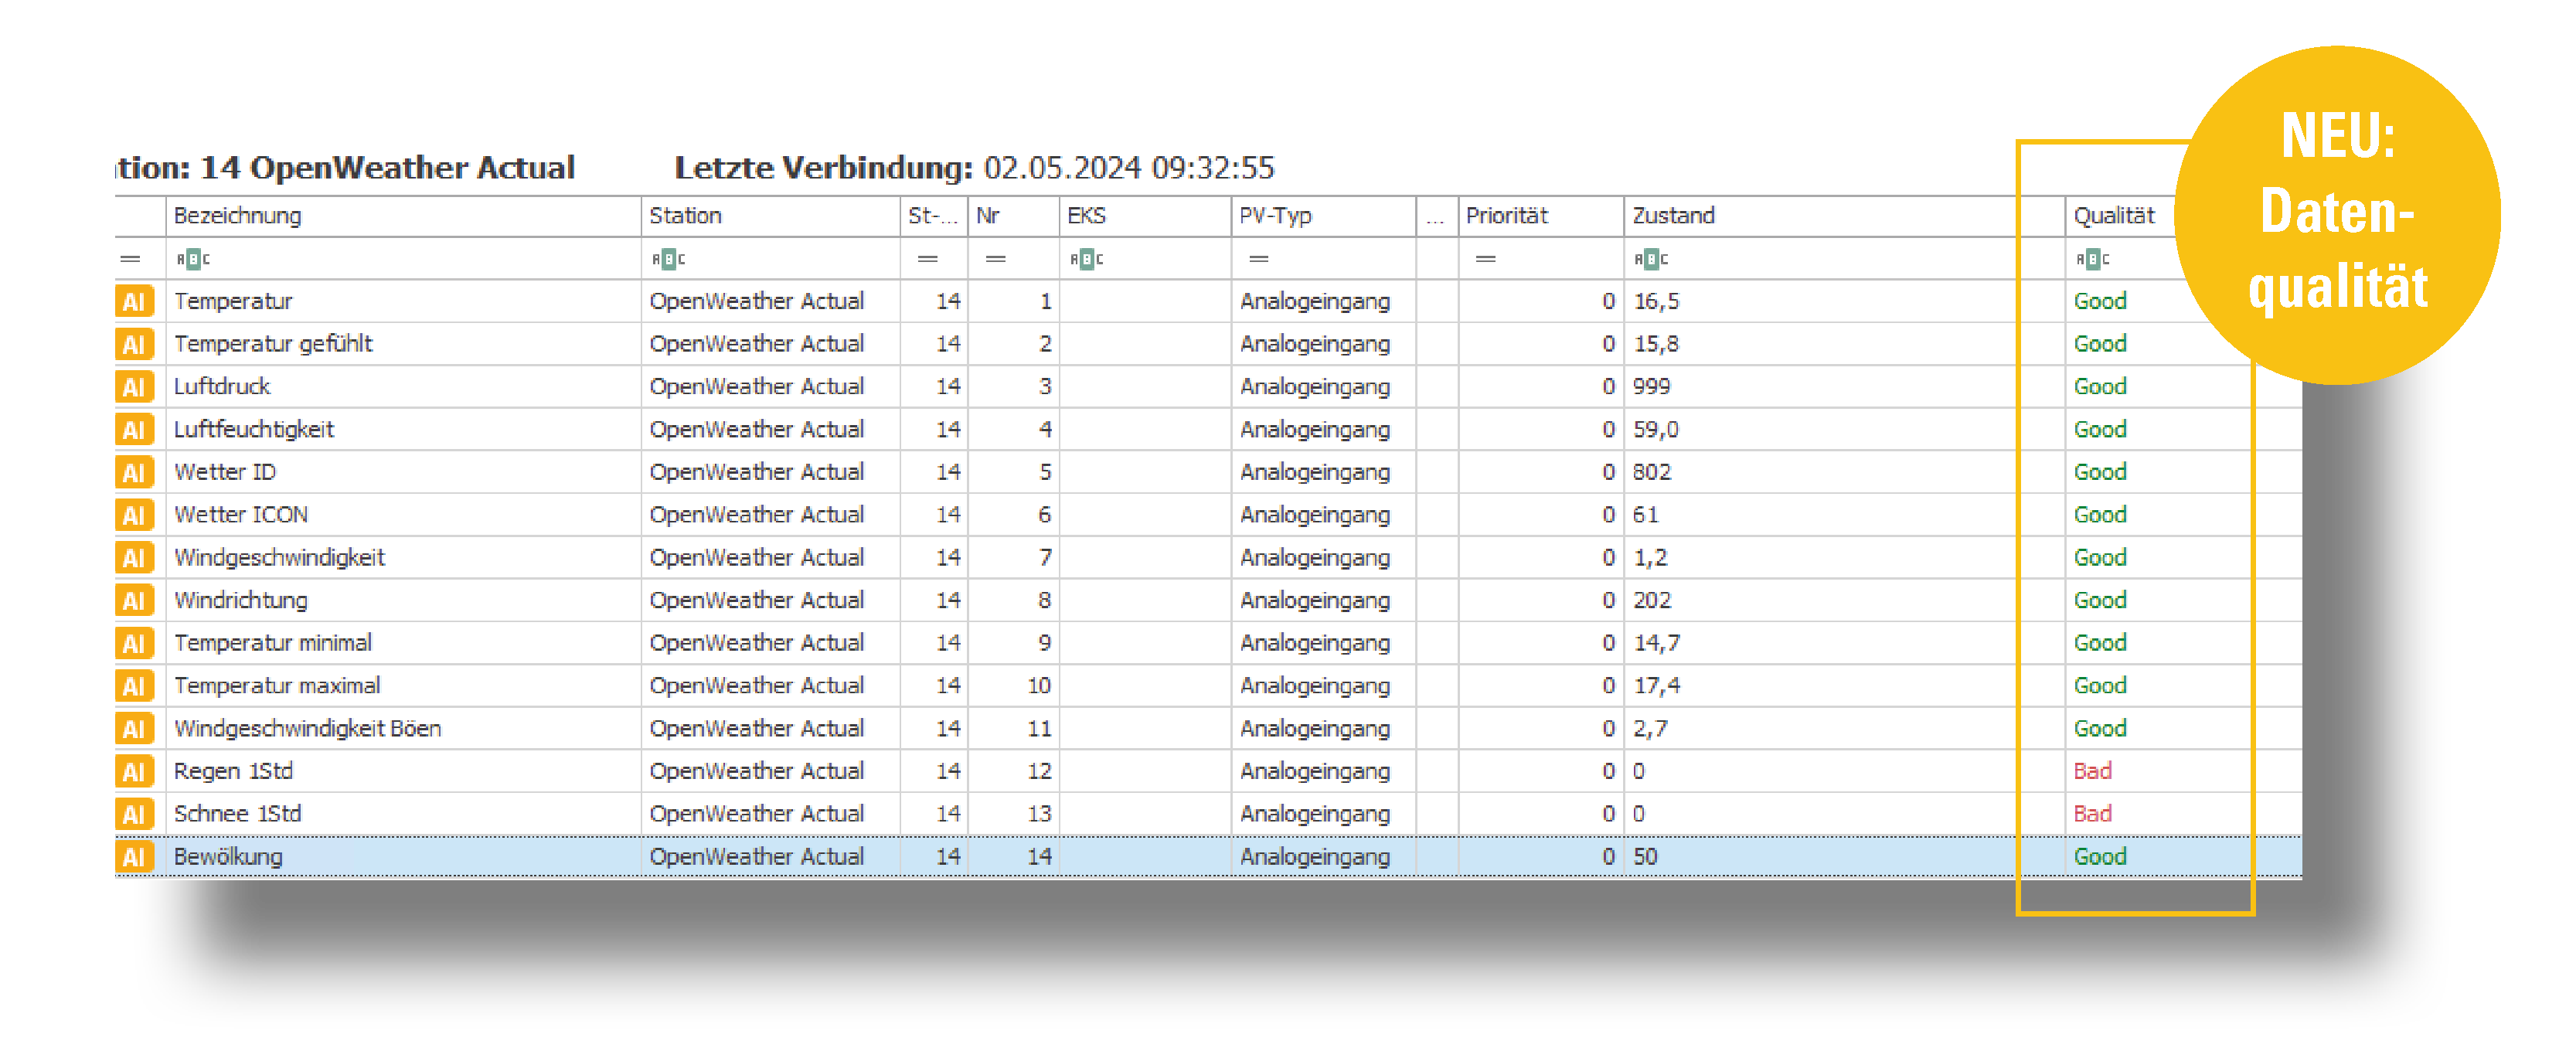Screen dimensions: 2576x1041
Task: Click the St-... column header
Action: point(934,216)
